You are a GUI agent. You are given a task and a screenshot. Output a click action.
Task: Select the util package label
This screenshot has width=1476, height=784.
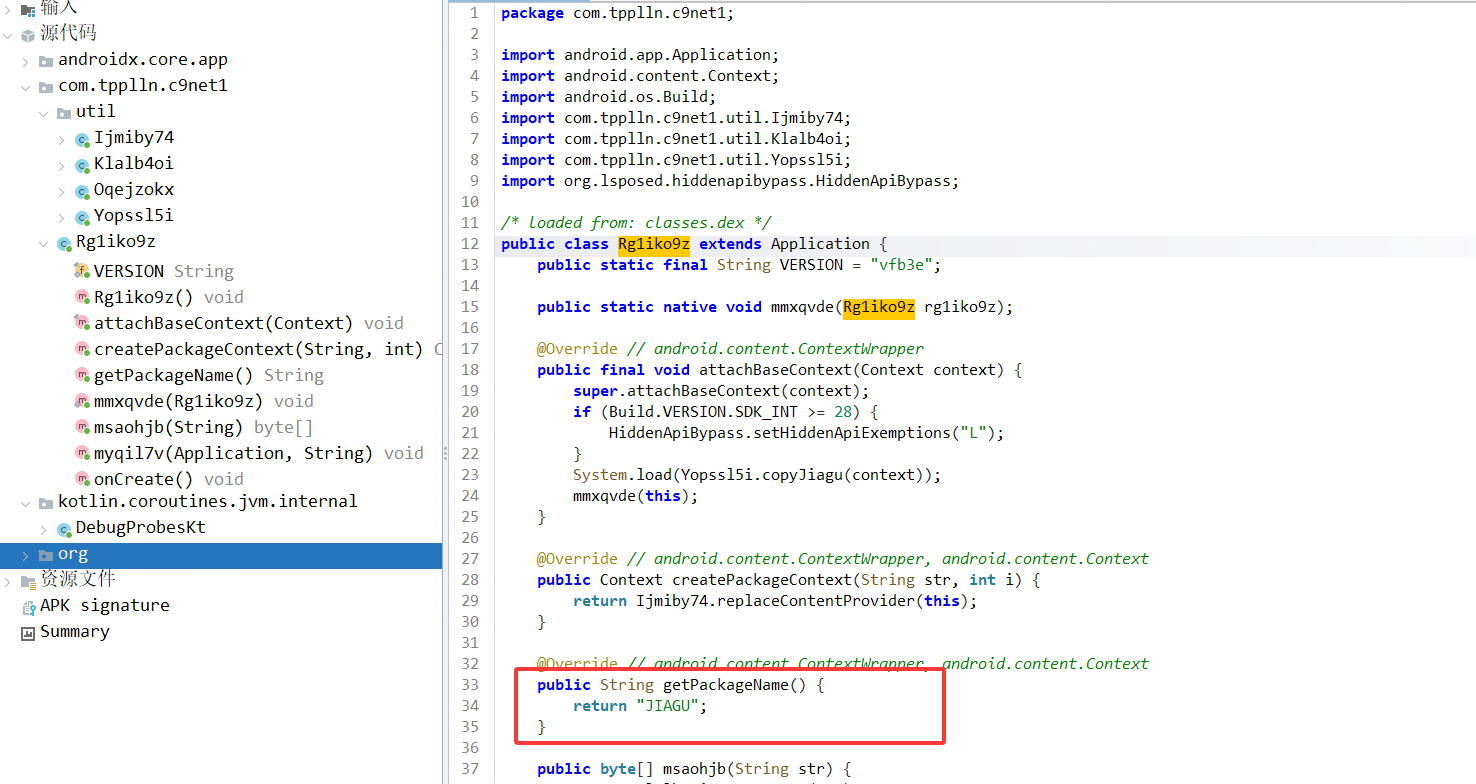(96, 112)
